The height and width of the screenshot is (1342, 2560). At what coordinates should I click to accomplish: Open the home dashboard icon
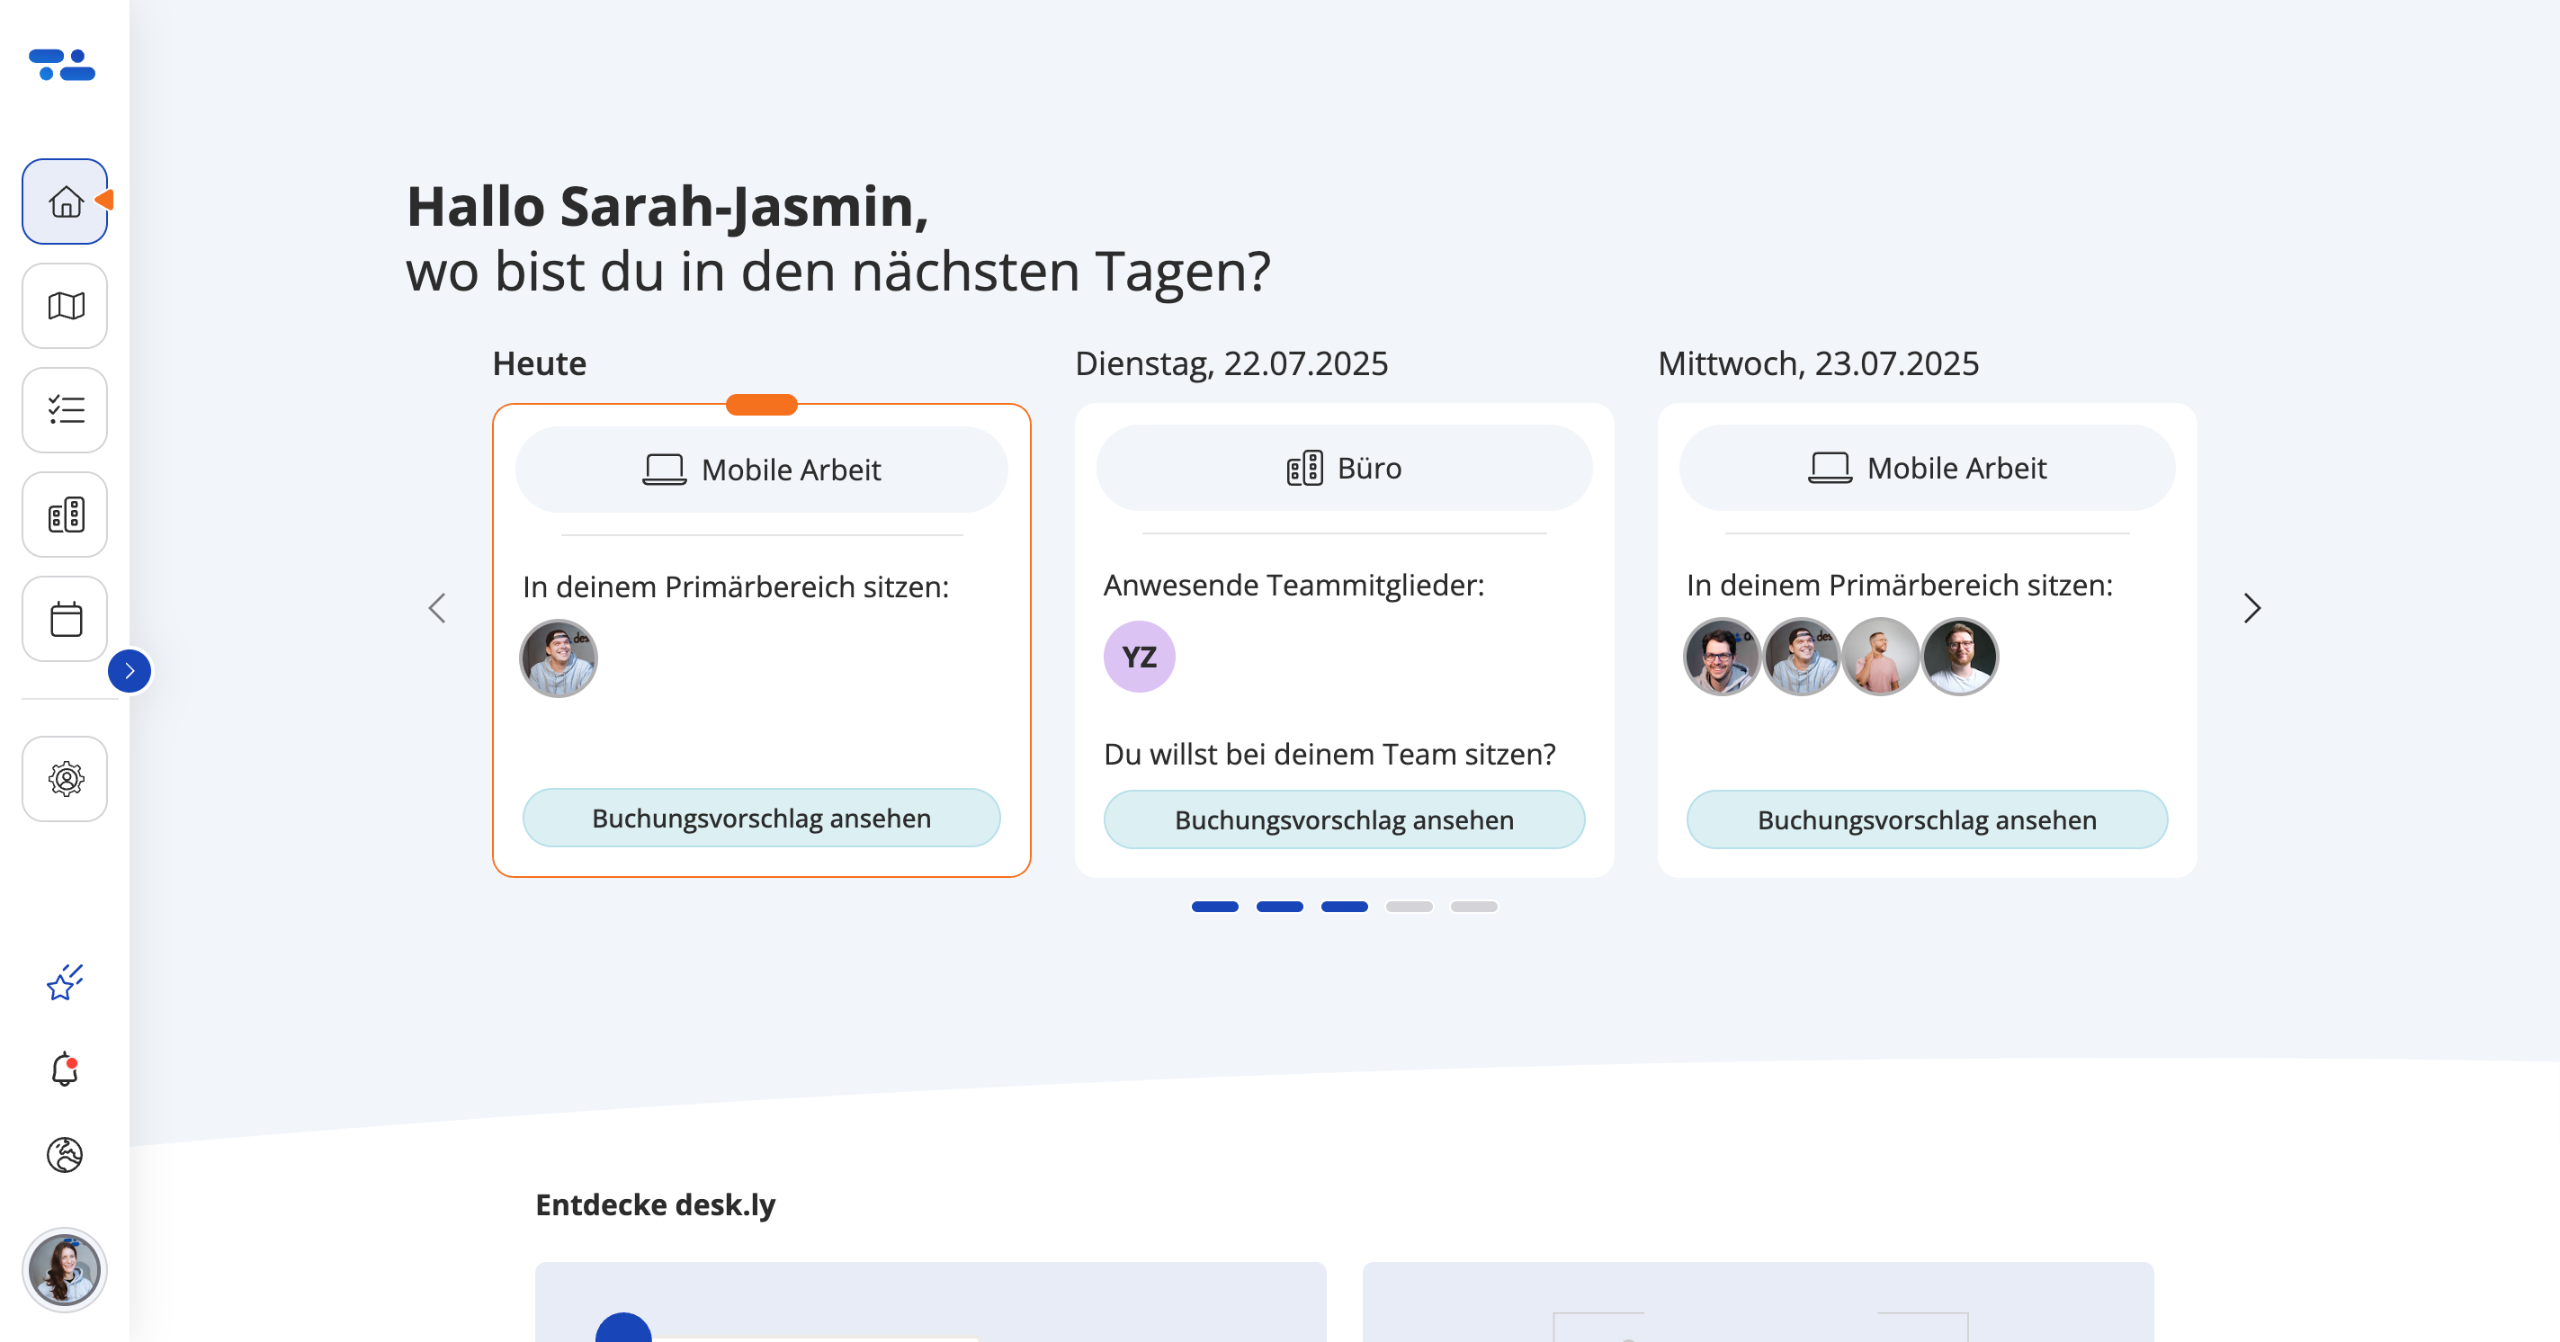[x=65, y=201]
